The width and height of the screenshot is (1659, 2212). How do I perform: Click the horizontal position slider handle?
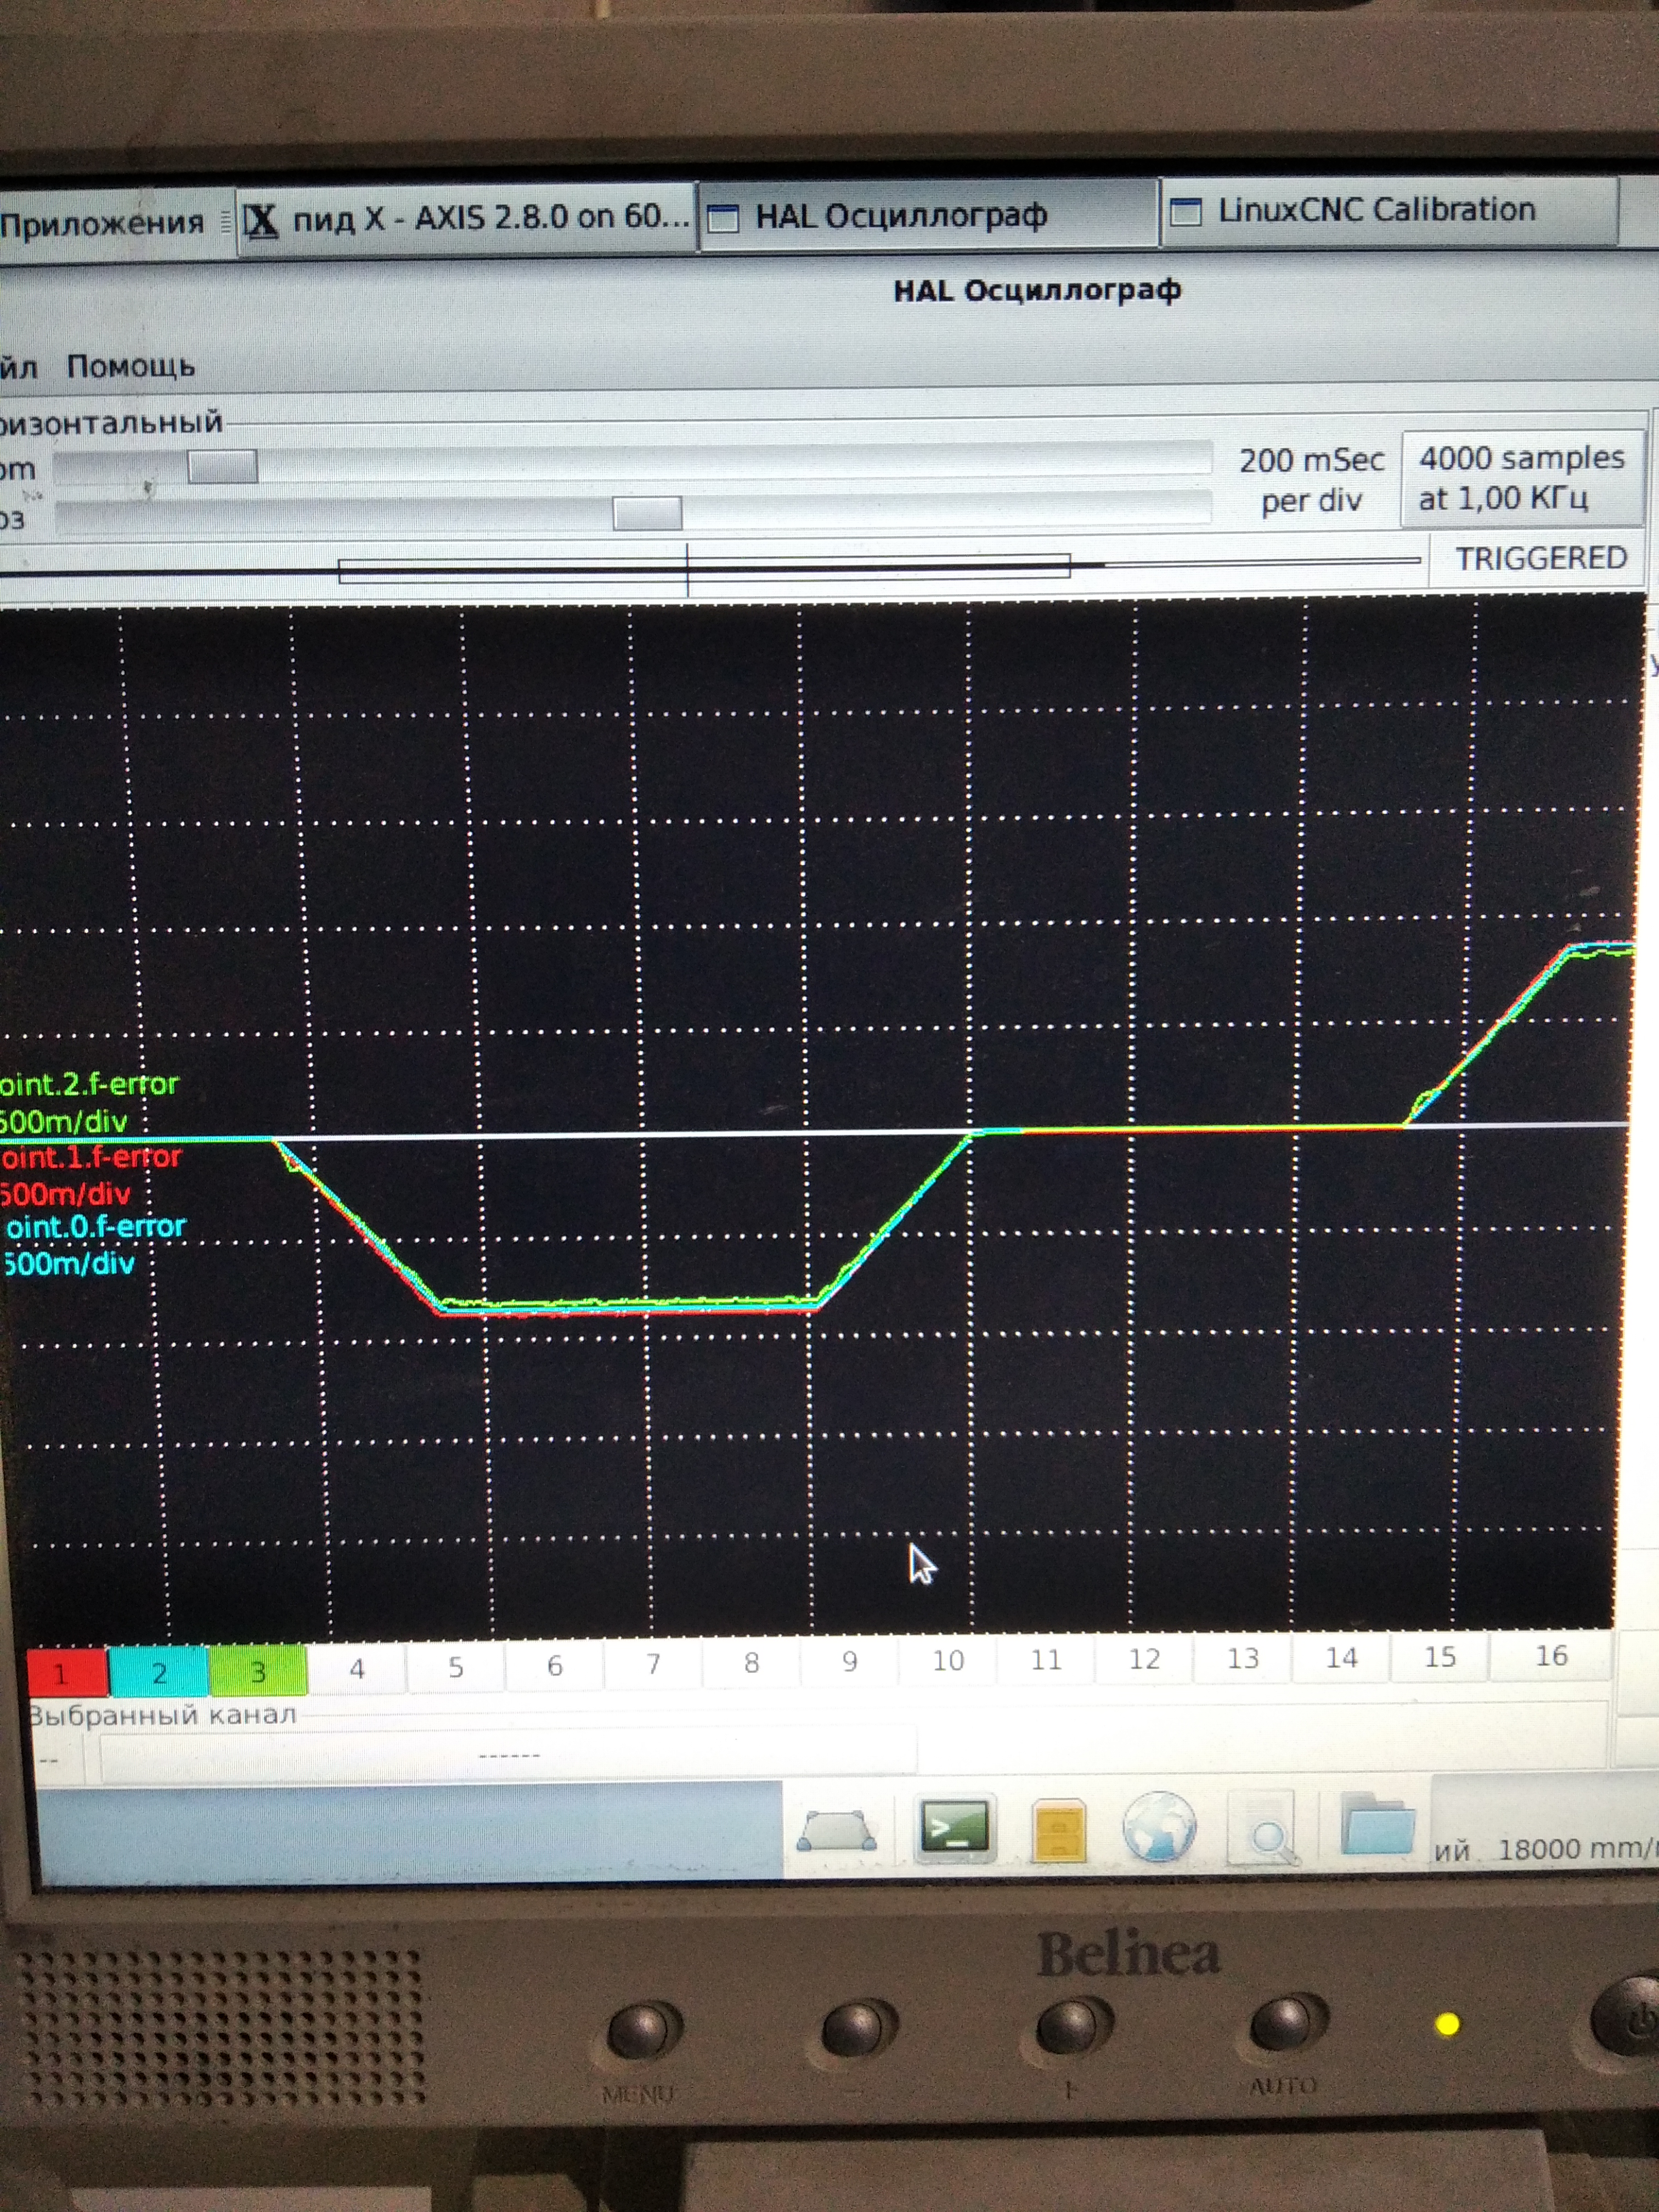[647, 514]
